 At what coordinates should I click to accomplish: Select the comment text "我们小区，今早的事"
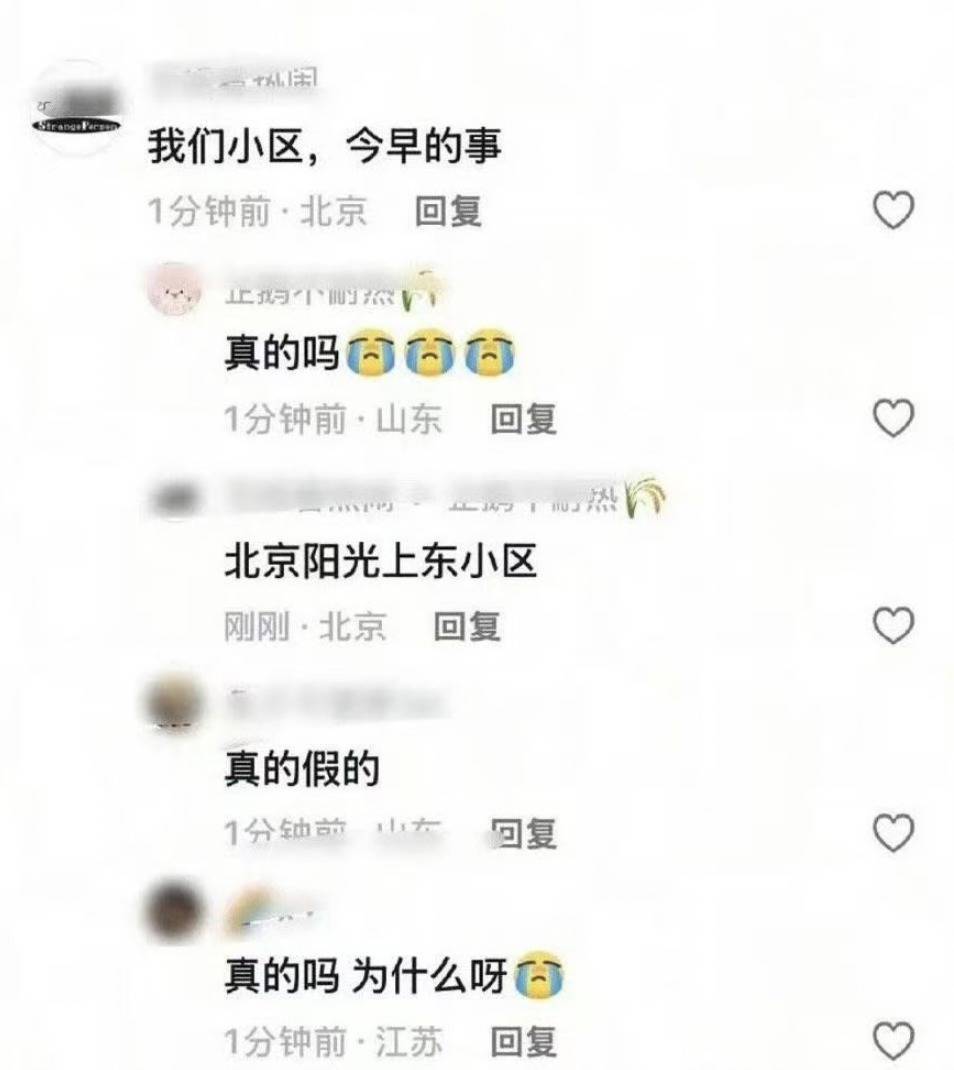click(325, 146)
